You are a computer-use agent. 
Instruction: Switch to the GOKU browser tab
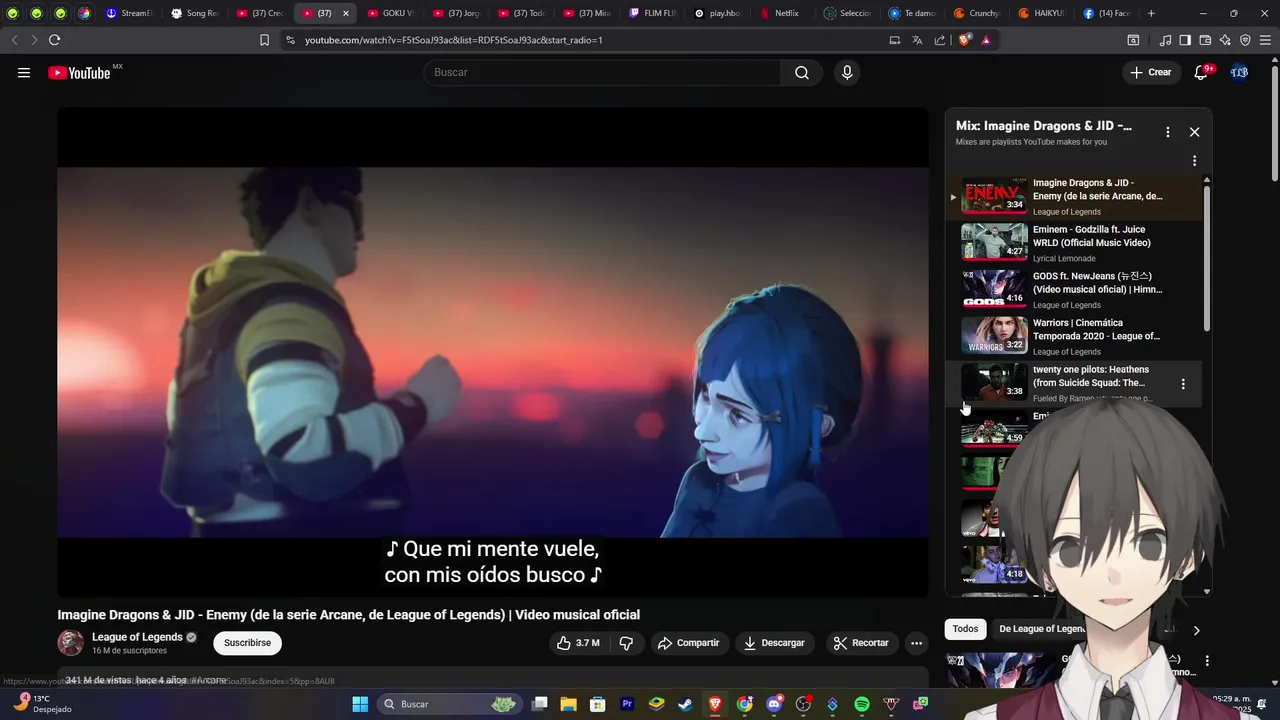tap(390, 13)
